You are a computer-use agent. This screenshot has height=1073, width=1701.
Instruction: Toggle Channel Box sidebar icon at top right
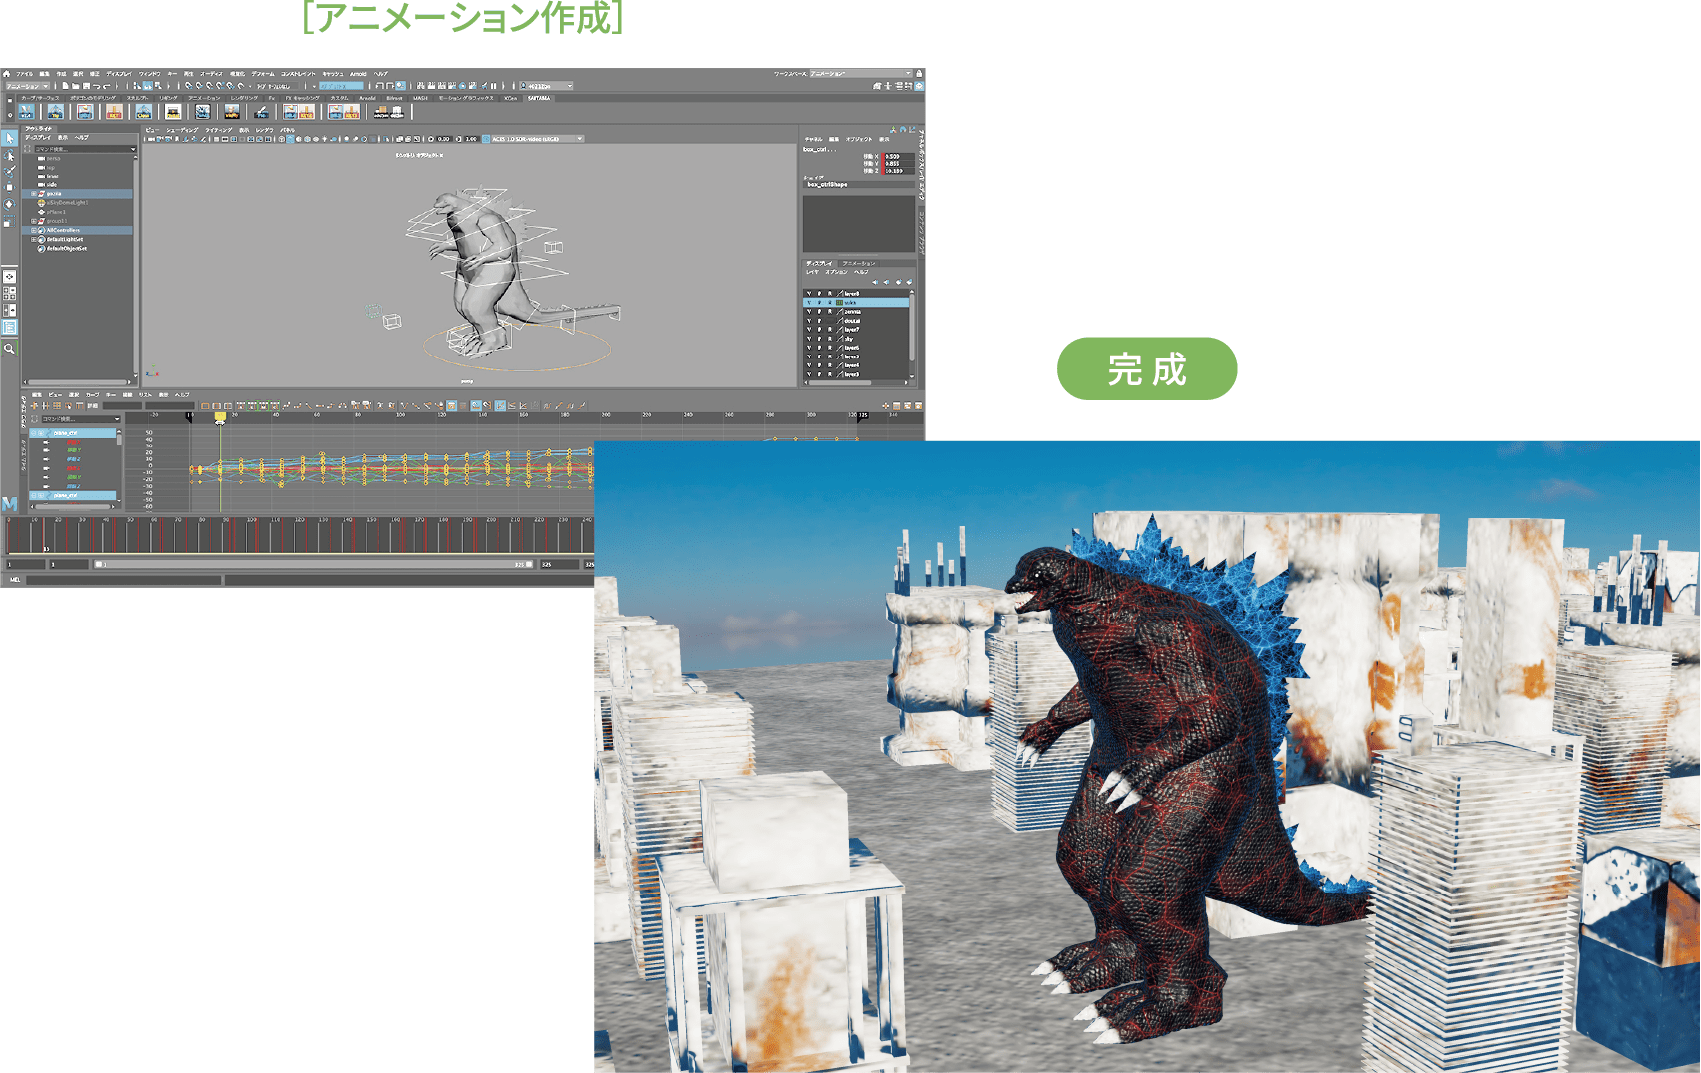point(919,86)
